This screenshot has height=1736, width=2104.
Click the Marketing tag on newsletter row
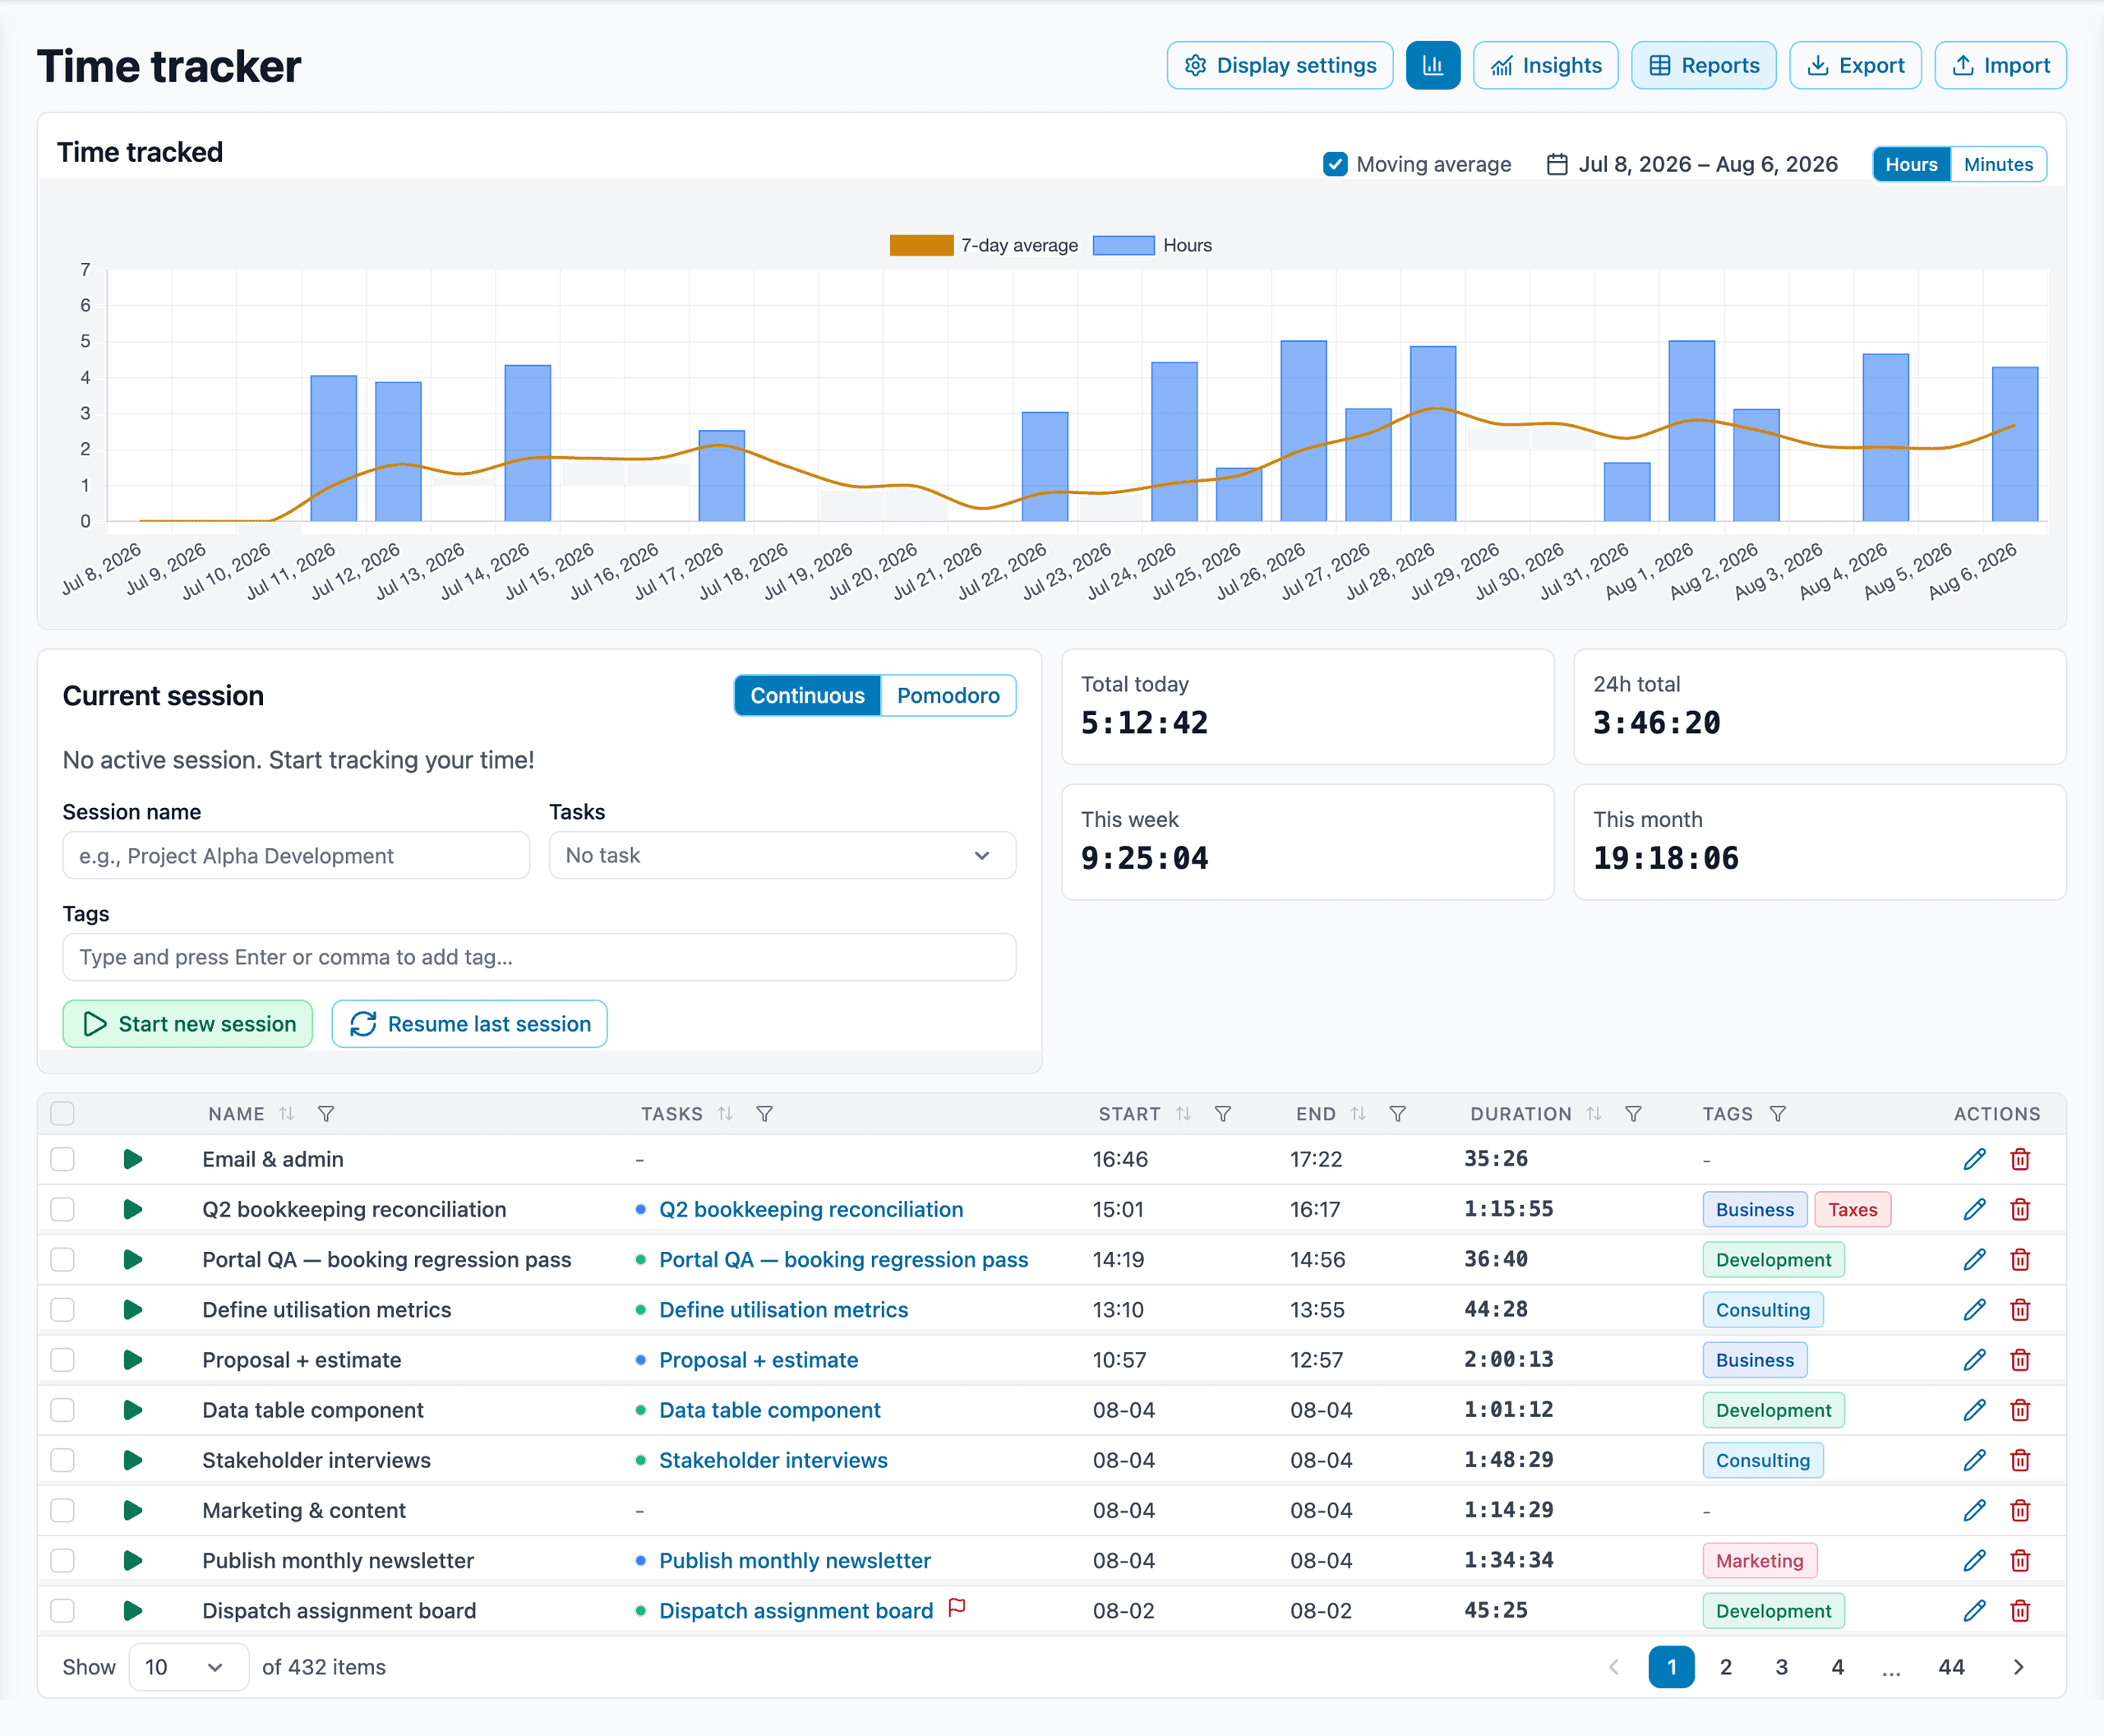click(1759, 1560)
